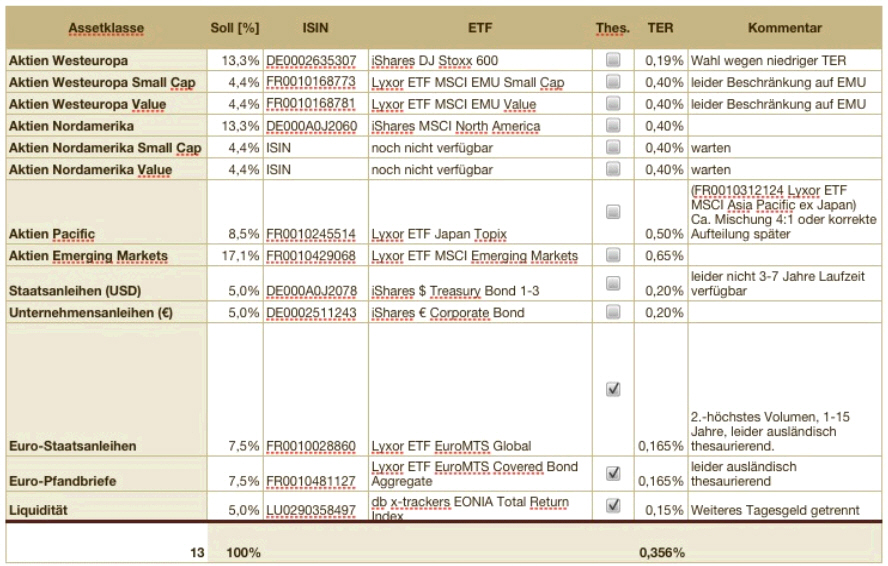Click ETF cell 'Lyxor ETF Japan Topix'
The width and height of the screenshot is (888, 566).
tap(480, 212)
